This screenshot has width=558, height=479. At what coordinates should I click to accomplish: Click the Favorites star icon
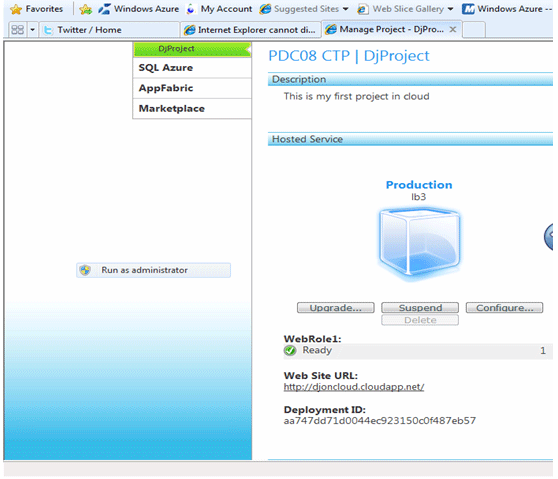pos(16,9)
